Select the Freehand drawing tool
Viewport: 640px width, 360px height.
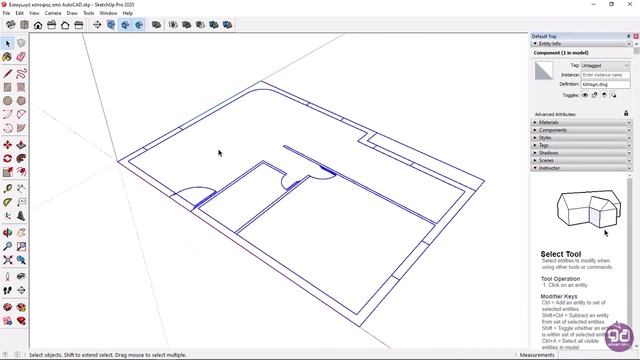pos(21,73)
